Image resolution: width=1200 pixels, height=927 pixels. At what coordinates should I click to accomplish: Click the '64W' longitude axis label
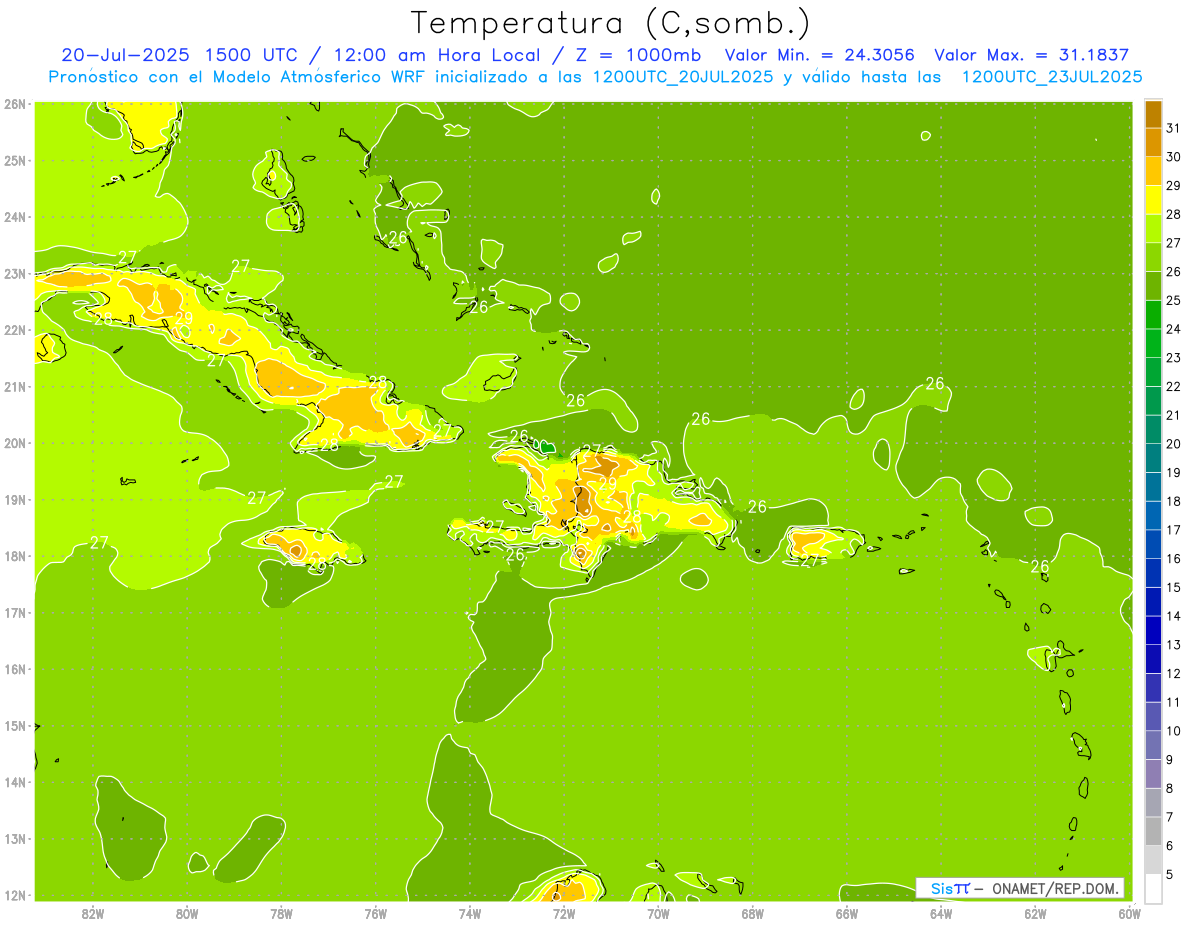(941, 913)
